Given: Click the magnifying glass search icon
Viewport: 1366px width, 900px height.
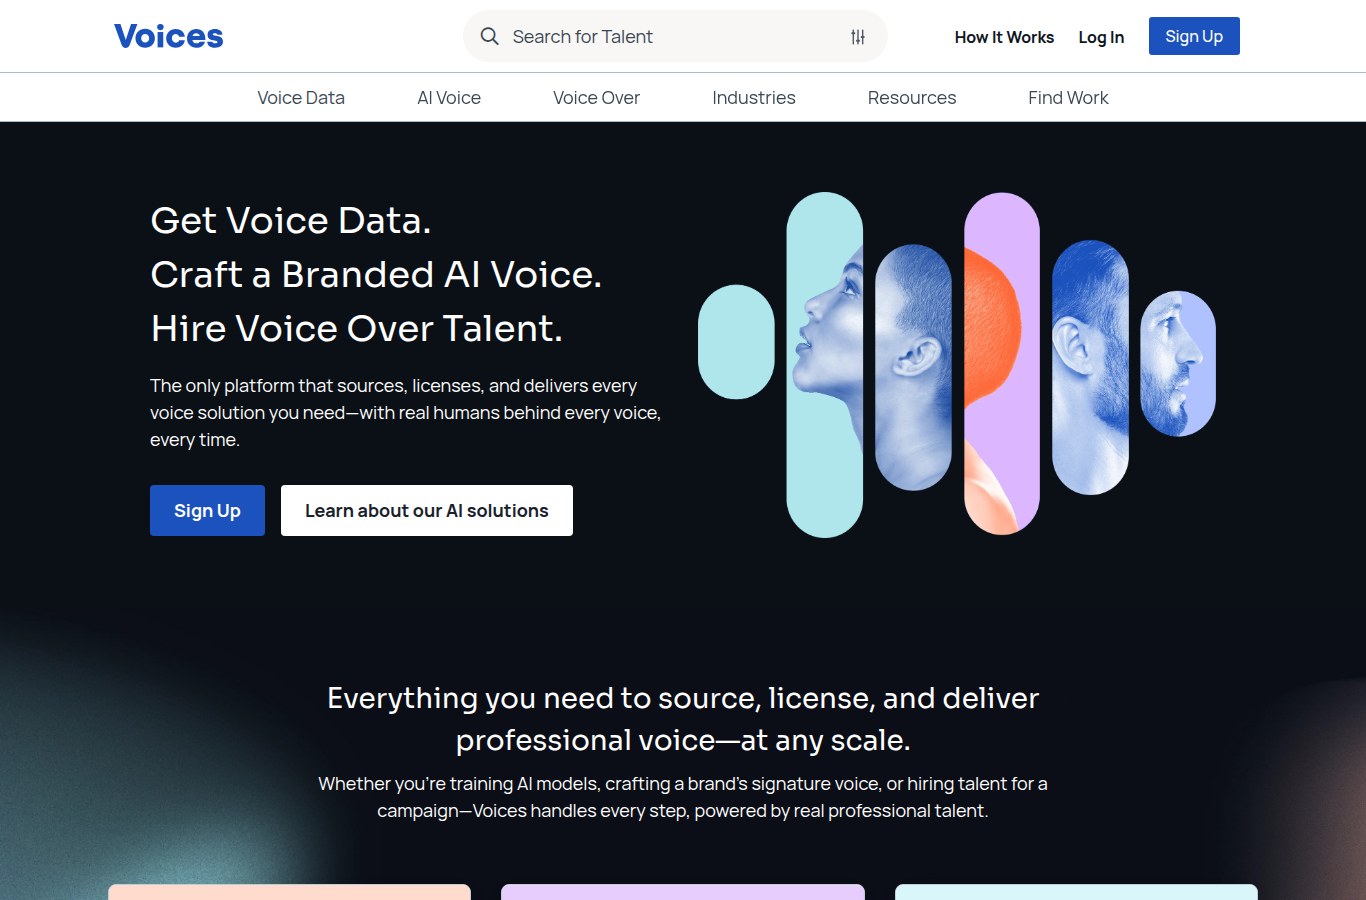Looking at the screenshot, I should pyautogui.click(x=490, y=37).
